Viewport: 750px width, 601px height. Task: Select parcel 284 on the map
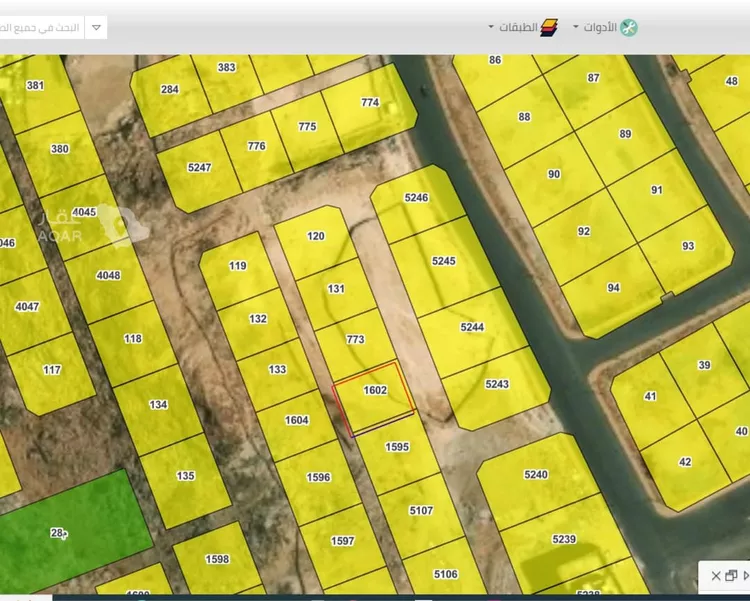pyautogui.click(x=169, y=95)
